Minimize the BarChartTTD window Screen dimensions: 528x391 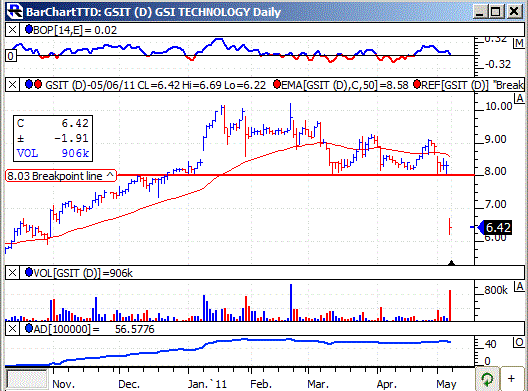pyautogui.click(x=480, y=12)
